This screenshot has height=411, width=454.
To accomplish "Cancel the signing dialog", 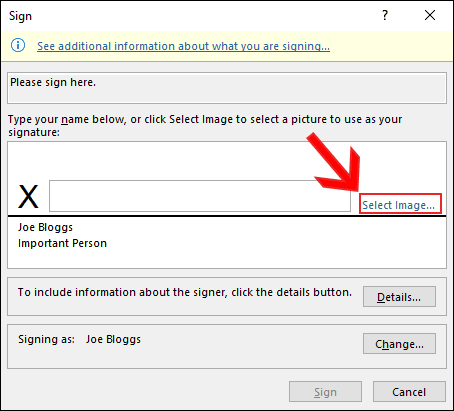I will click(x=409, y=392).
